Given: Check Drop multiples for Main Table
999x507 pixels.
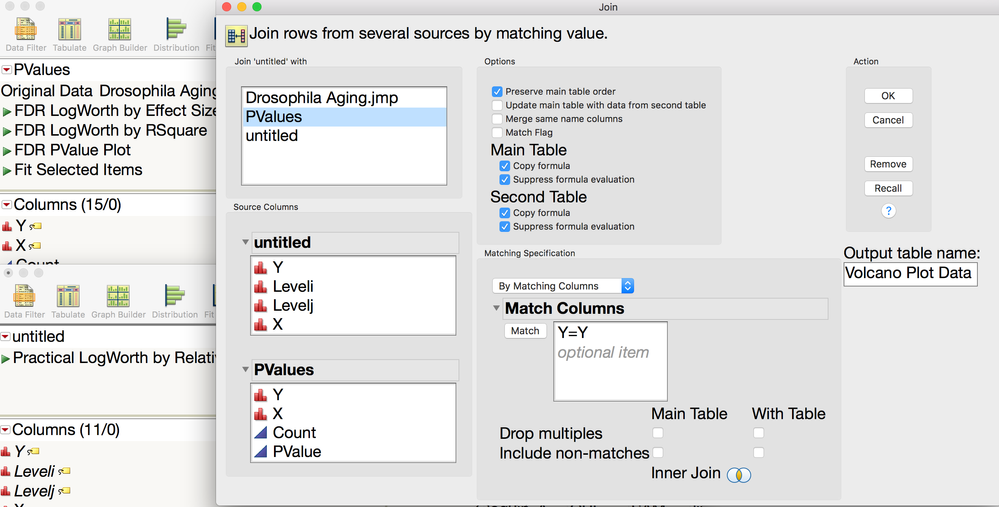Looking at the screenshot, I should [x=658, y=432].
